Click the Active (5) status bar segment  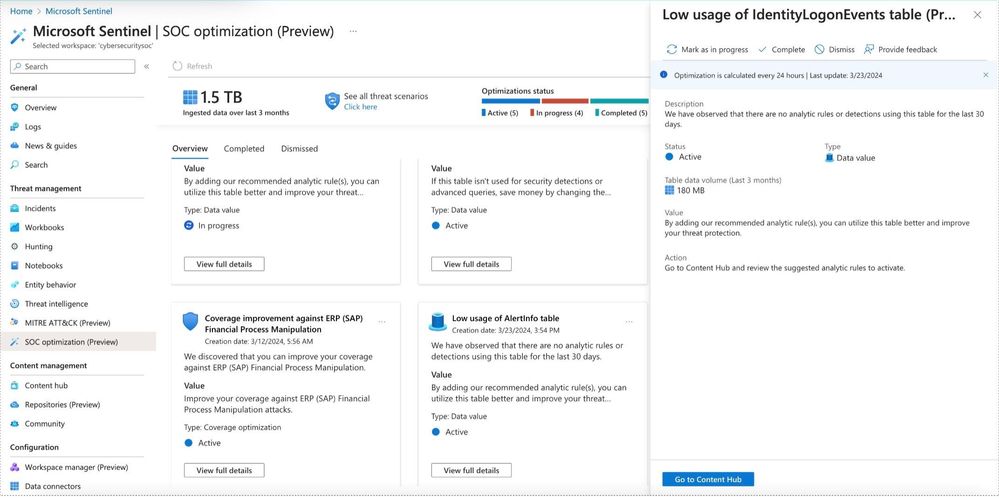click(x=511, y=101)
